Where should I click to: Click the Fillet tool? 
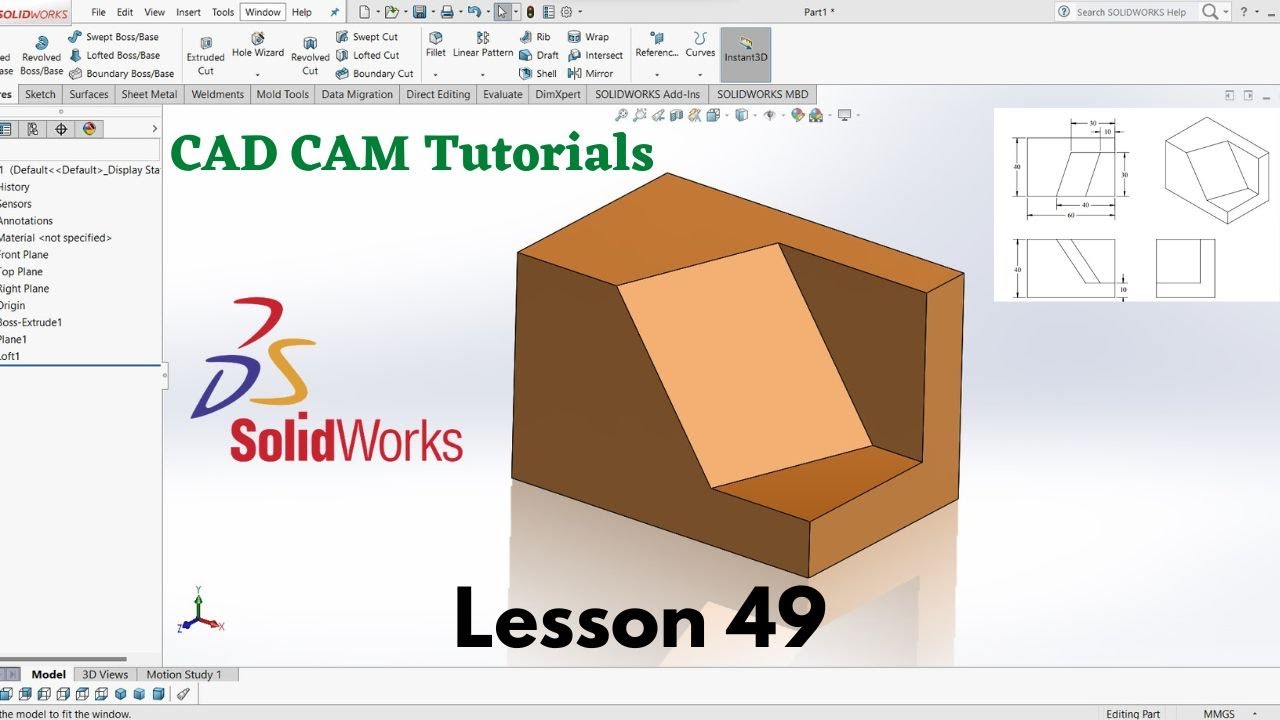[x=436, y=45]
